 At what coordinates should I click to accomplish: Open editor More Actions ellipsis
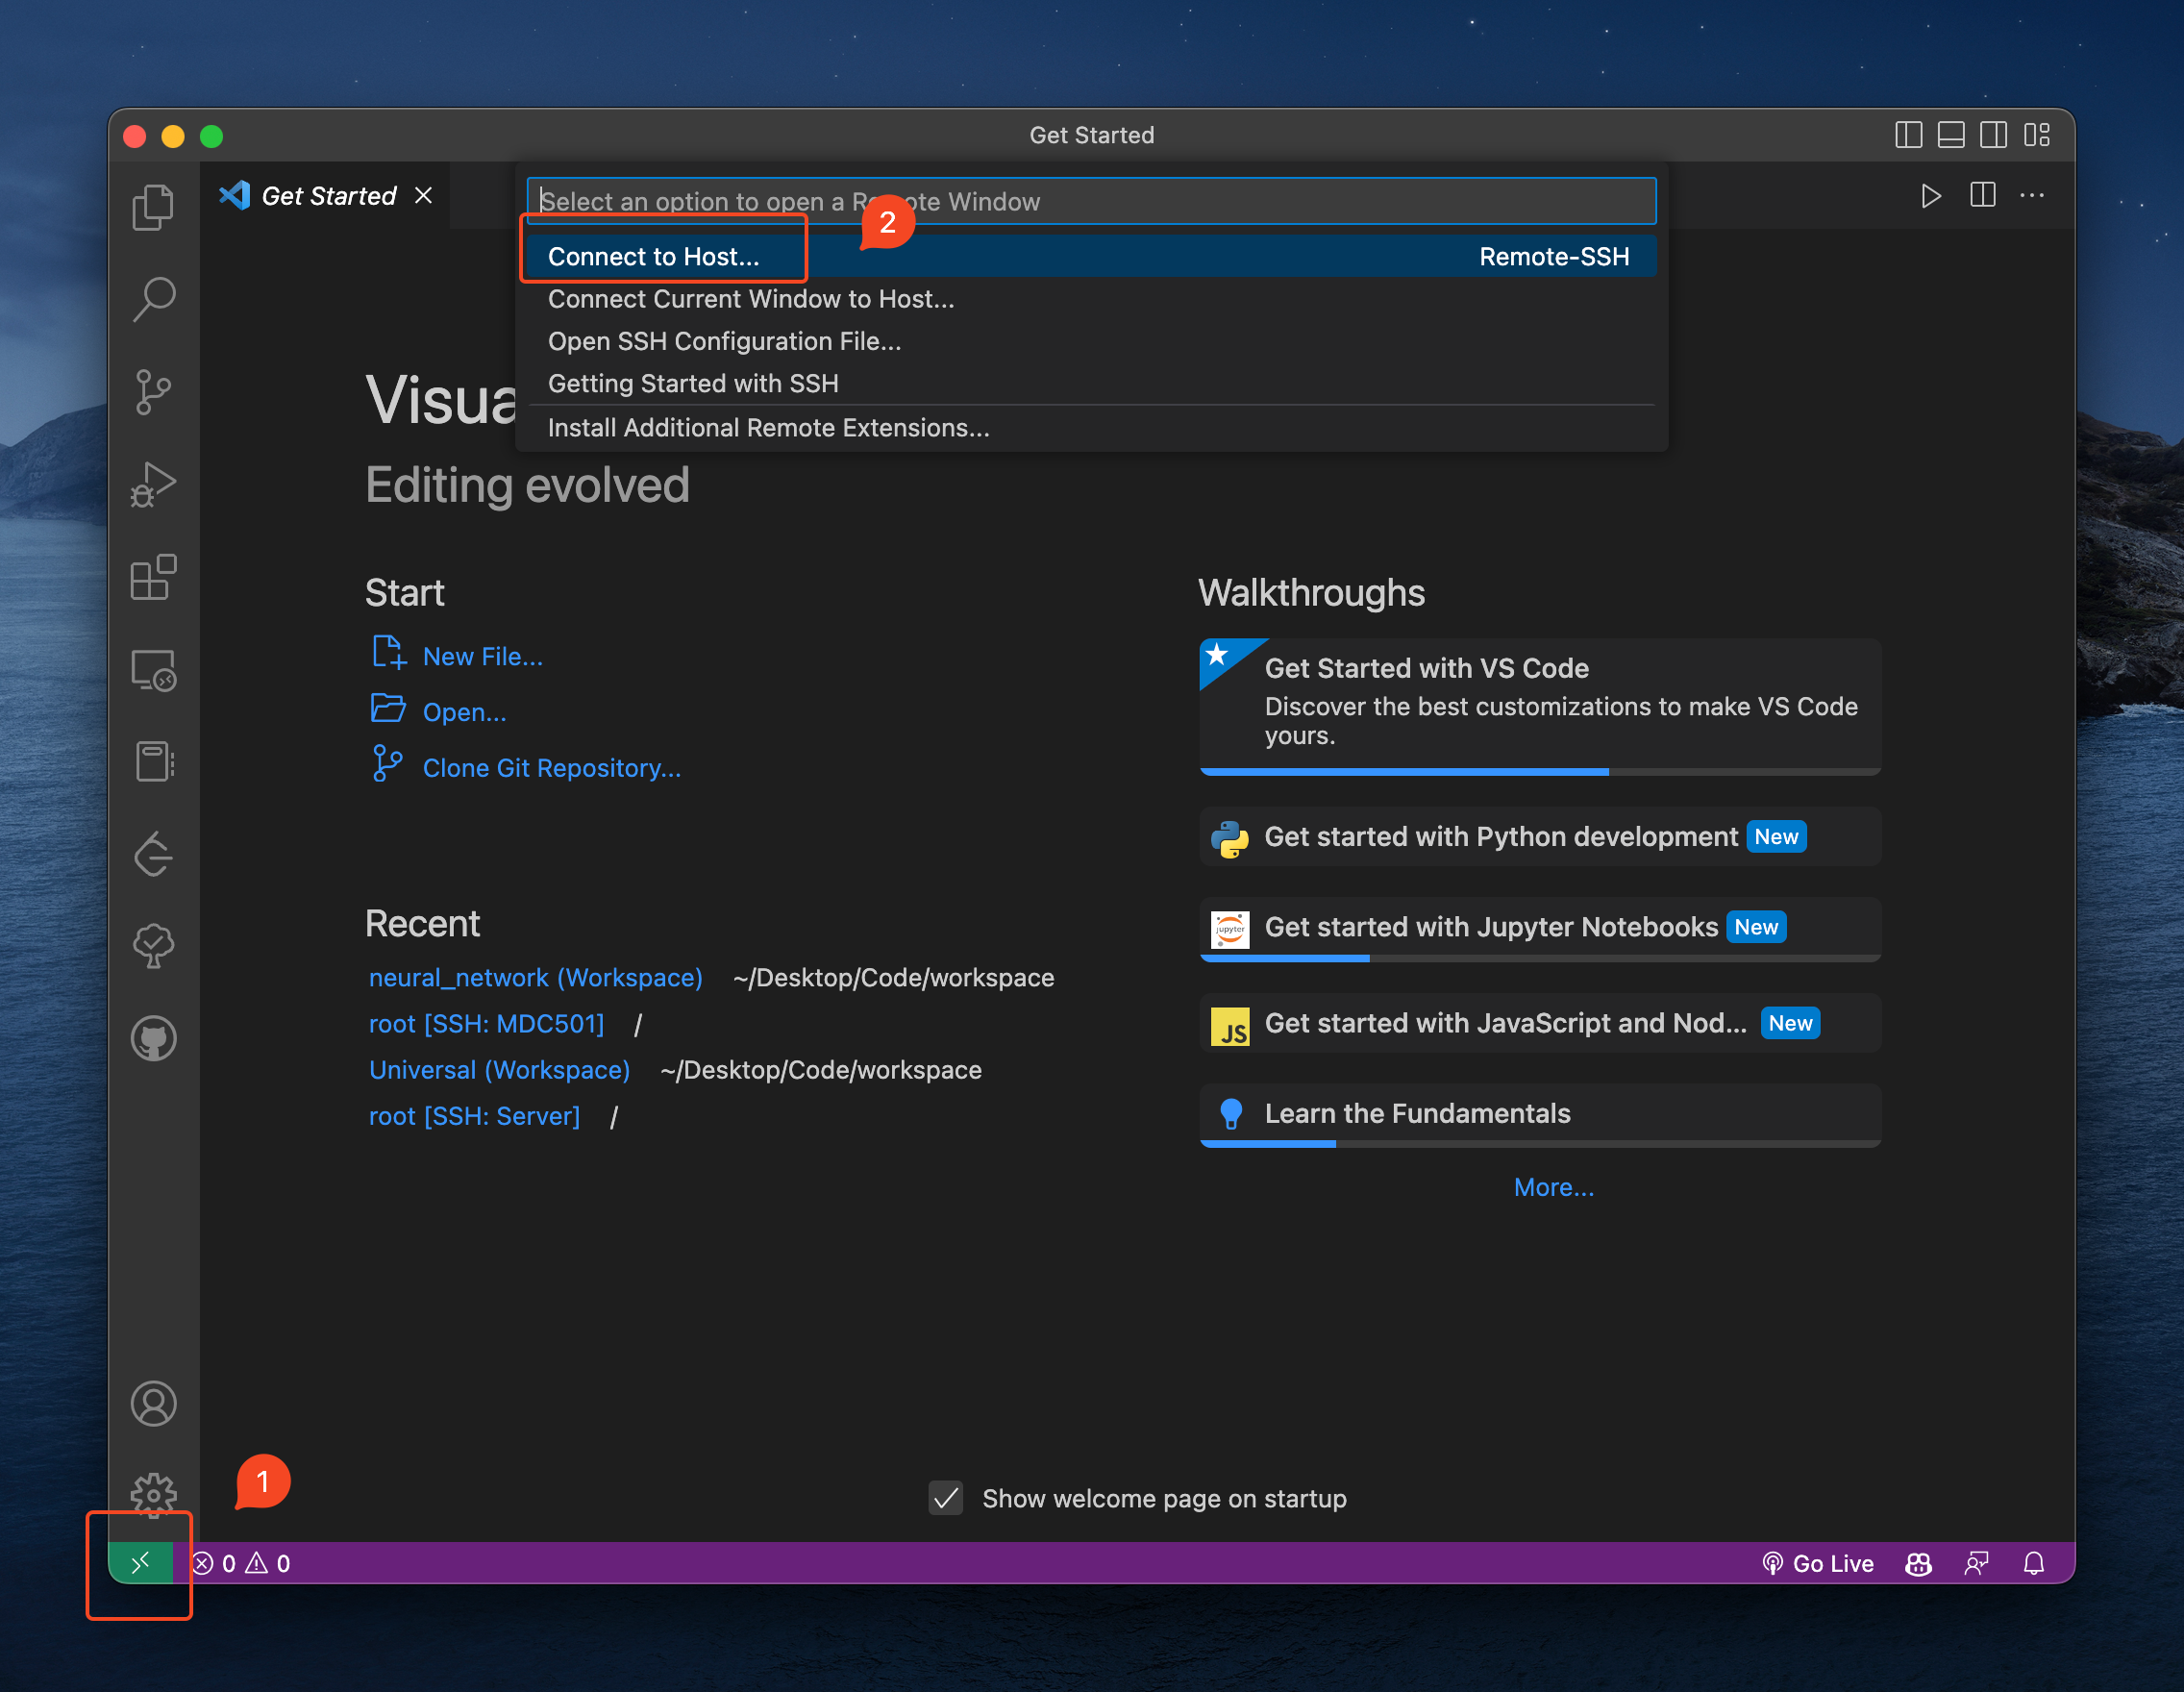click(2032, 196)
